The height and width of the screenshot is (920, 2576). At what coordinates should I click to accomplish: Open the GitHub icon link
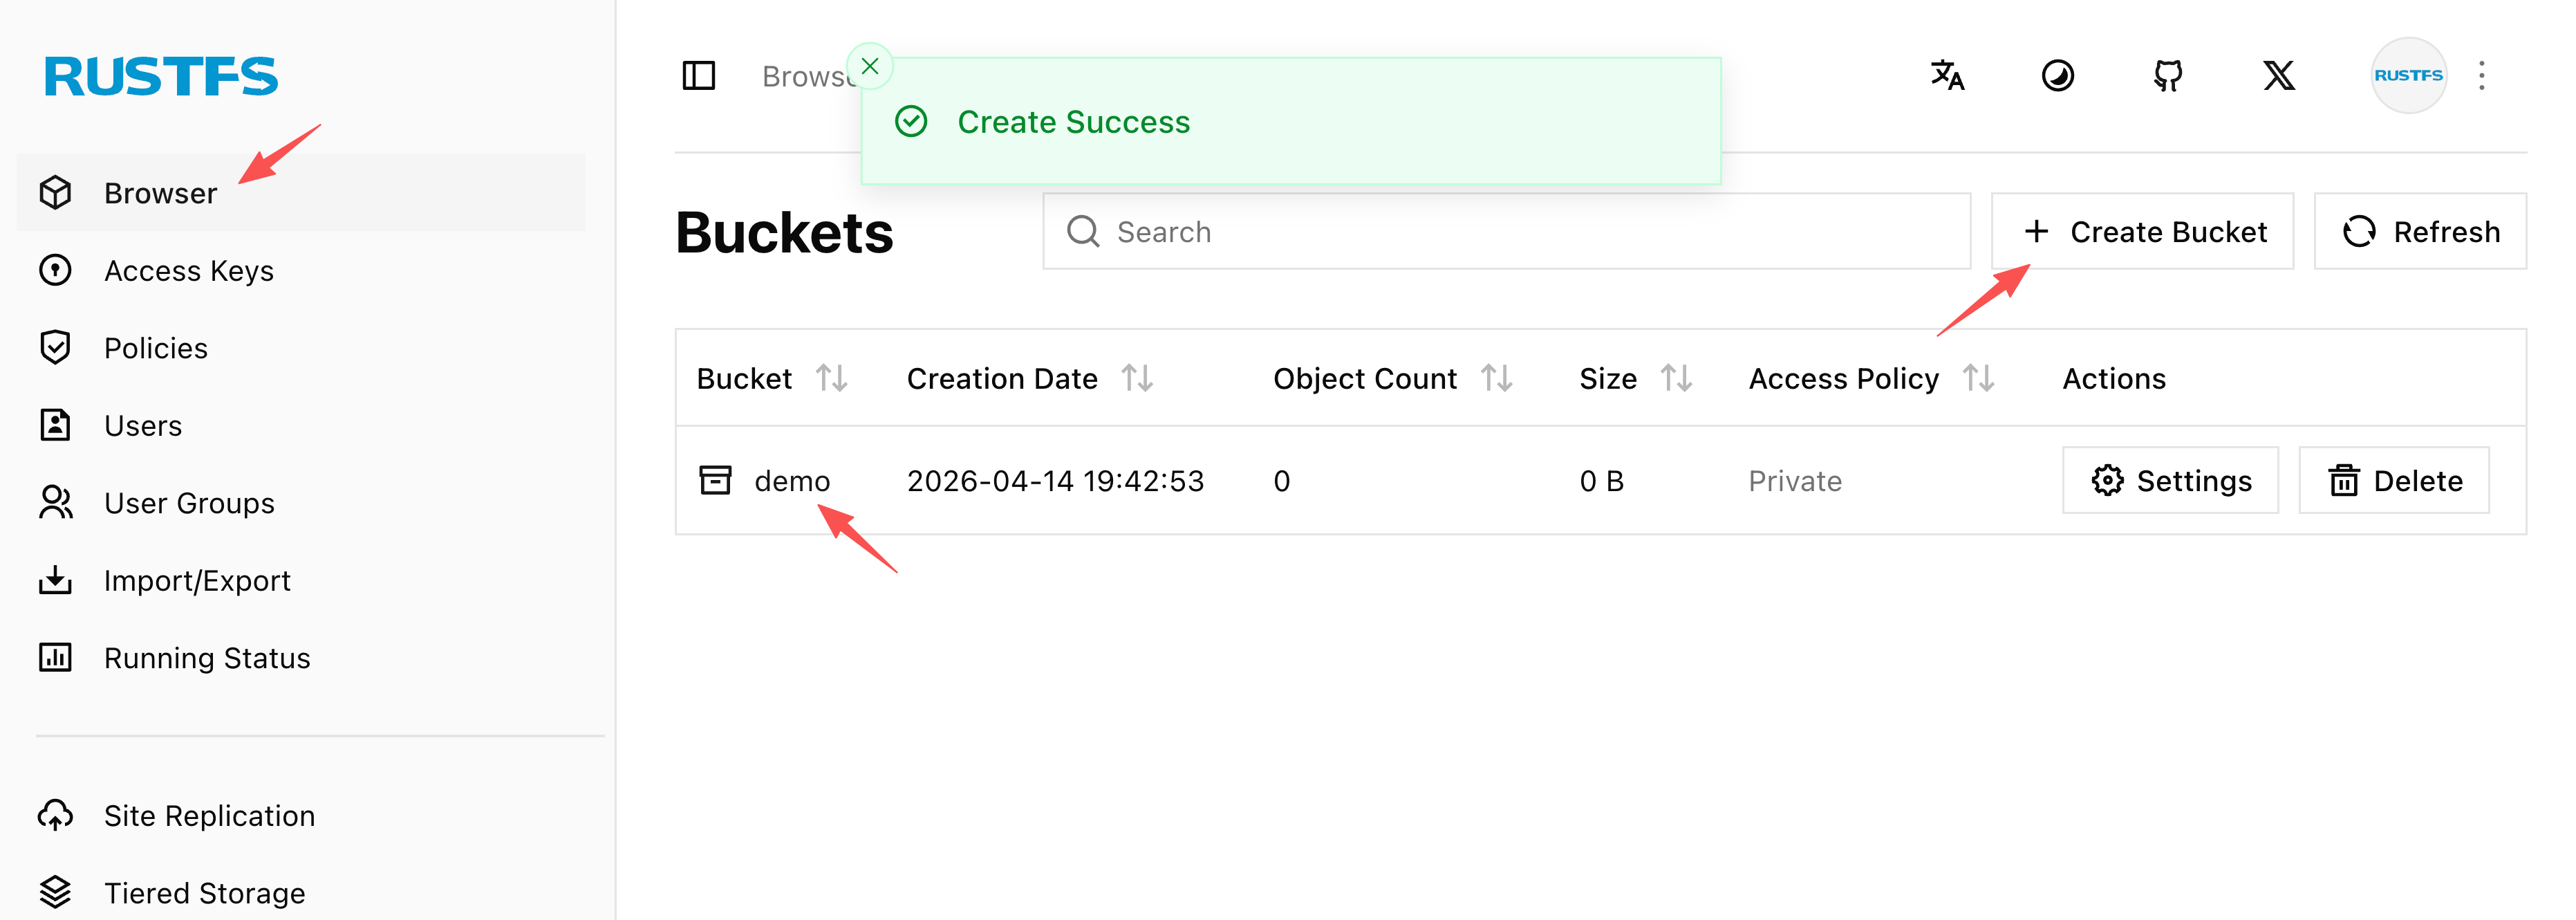click(2167, 76)
